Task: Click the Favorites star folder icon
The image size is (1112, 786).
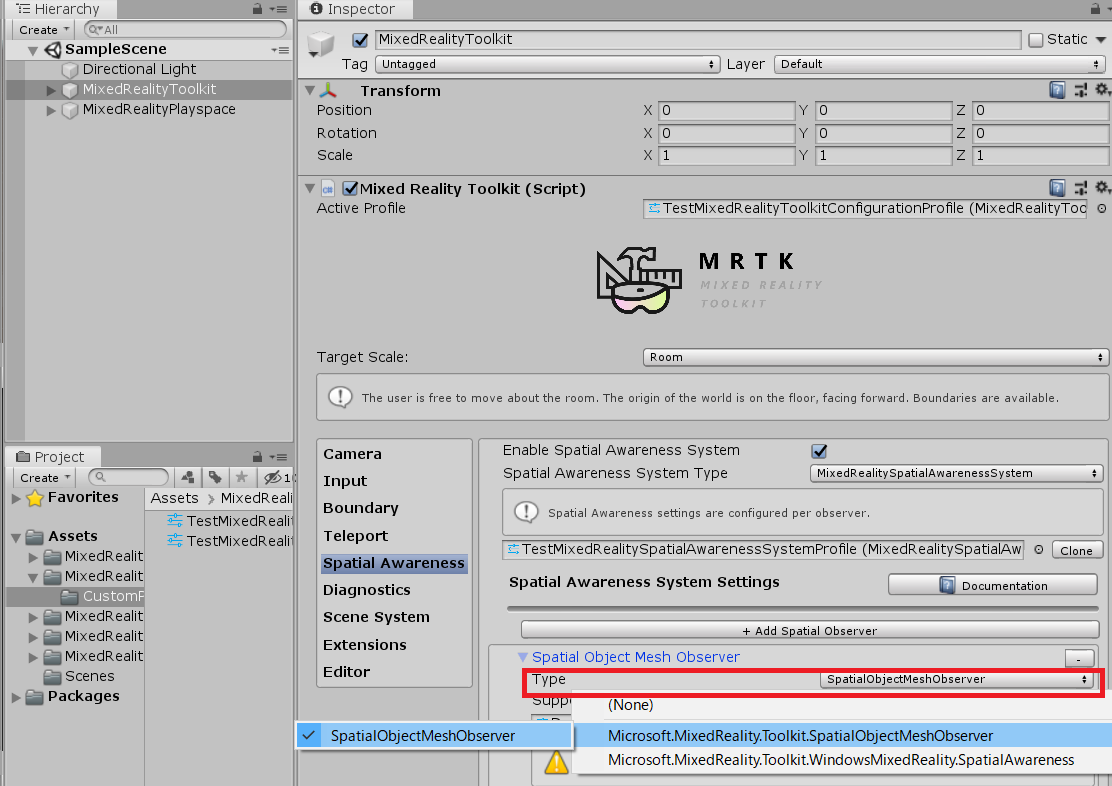Action: point(35,498)
